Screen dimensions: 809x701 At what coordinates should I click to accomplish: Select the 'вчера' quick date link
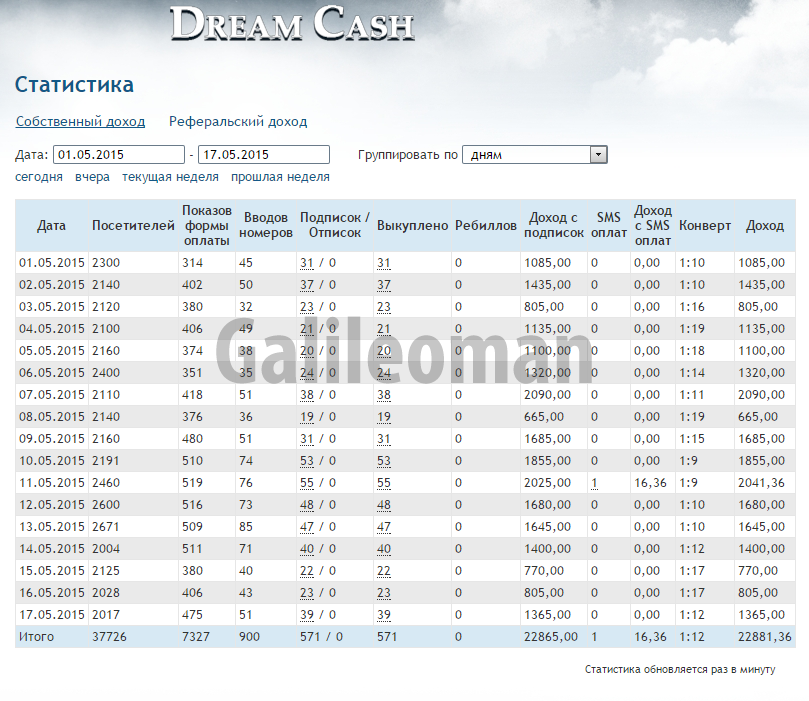pos(92,177)
